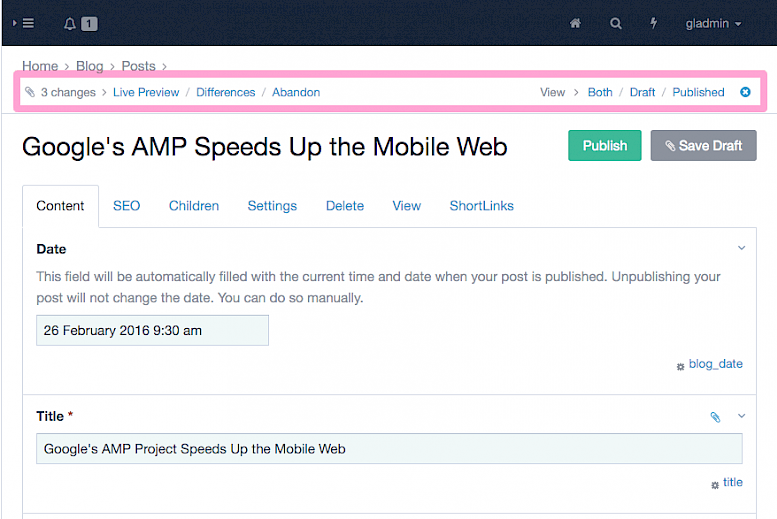Click paperclip icon beside Title field
The image size is (777, 519).
tap(715, 417)
